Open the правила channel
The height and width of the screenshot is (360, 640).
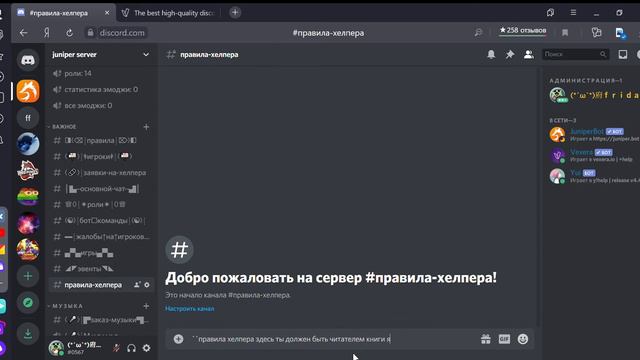(100, 140)
